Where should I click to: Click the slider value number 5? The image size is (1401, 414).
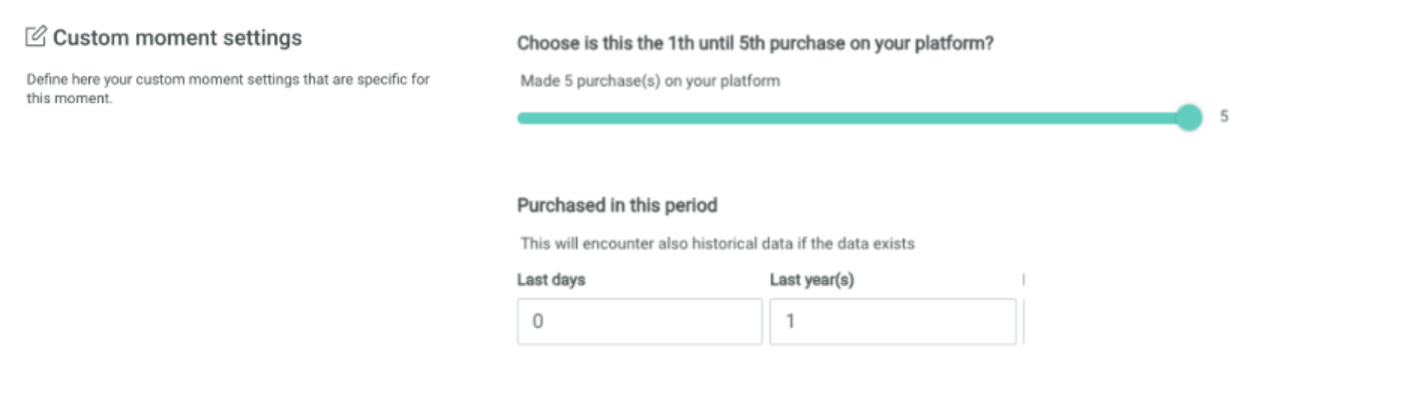[x=1224, y=117]
